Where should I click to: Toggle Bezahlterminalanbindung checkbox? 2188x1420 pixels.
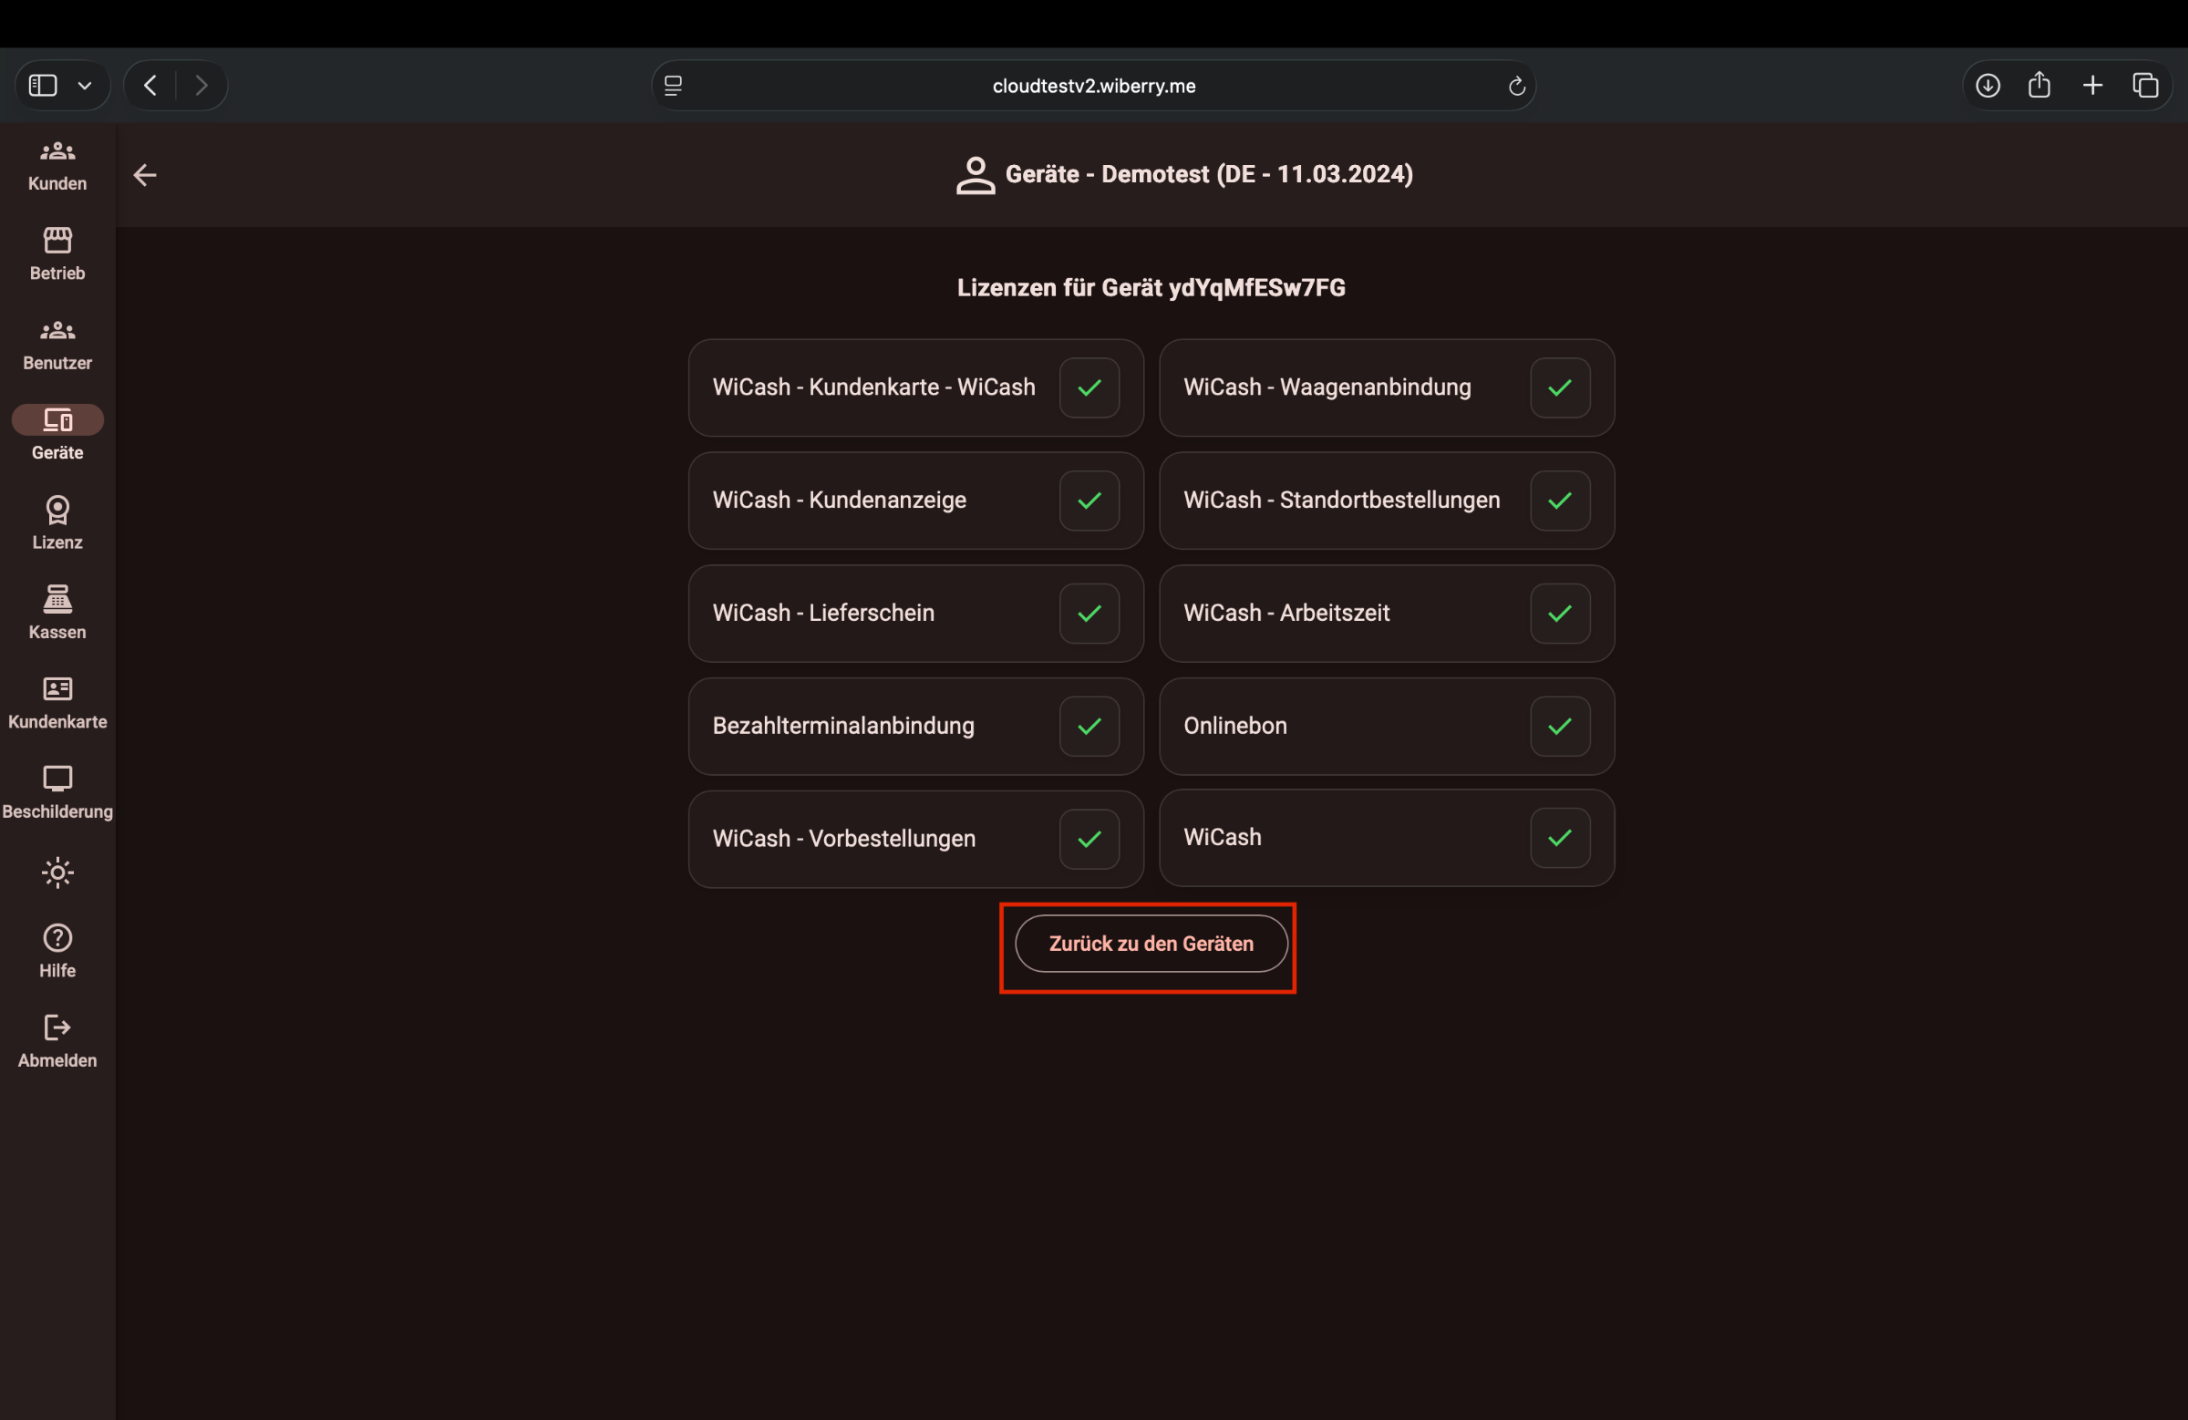[1089, 726]
